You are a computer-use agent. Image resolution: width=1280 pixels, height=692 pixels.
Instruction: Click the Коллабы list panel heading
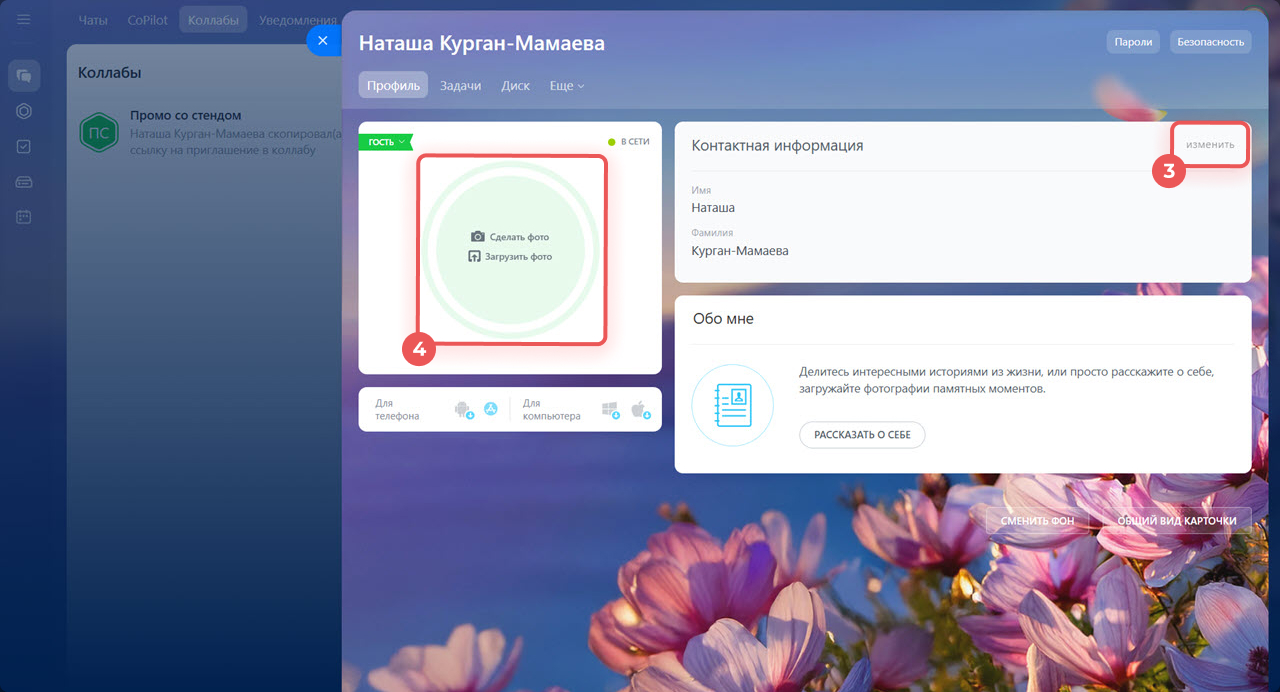pyautogui.click(x=110, y=73)
